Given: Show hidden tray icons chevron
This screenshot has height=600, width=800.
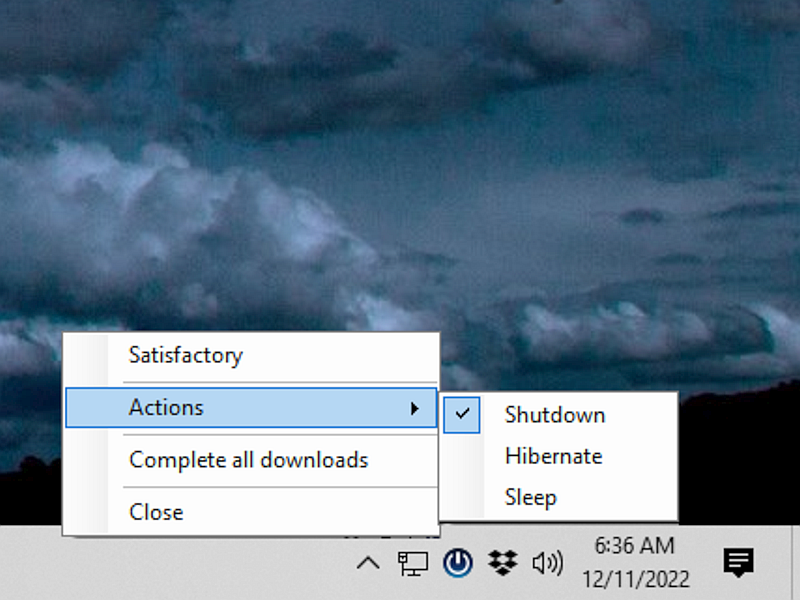Looking at the screenshot, I should tap(368, 563).
